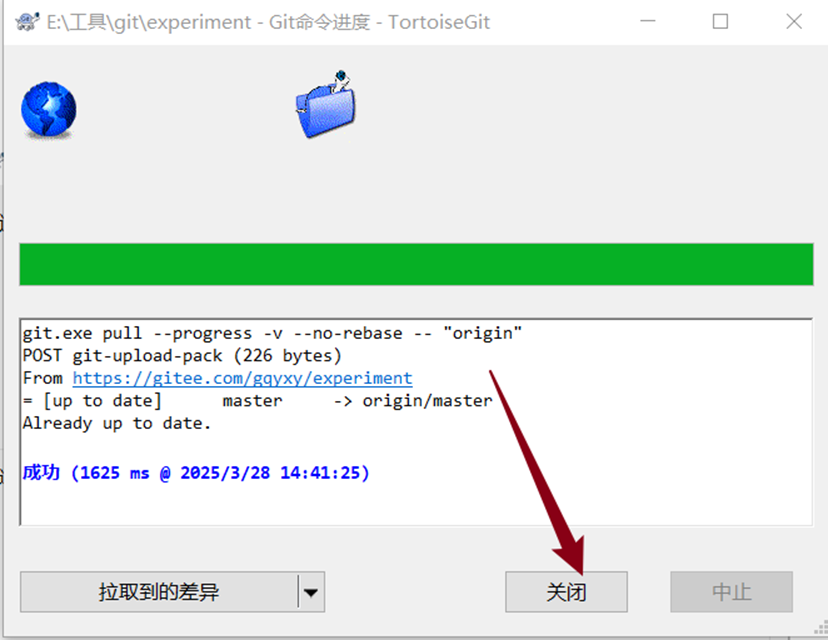Click the TortoiseGit turtle icon in title bar
Viewport: 828px width, 640px height.
[x=27, y=22]
